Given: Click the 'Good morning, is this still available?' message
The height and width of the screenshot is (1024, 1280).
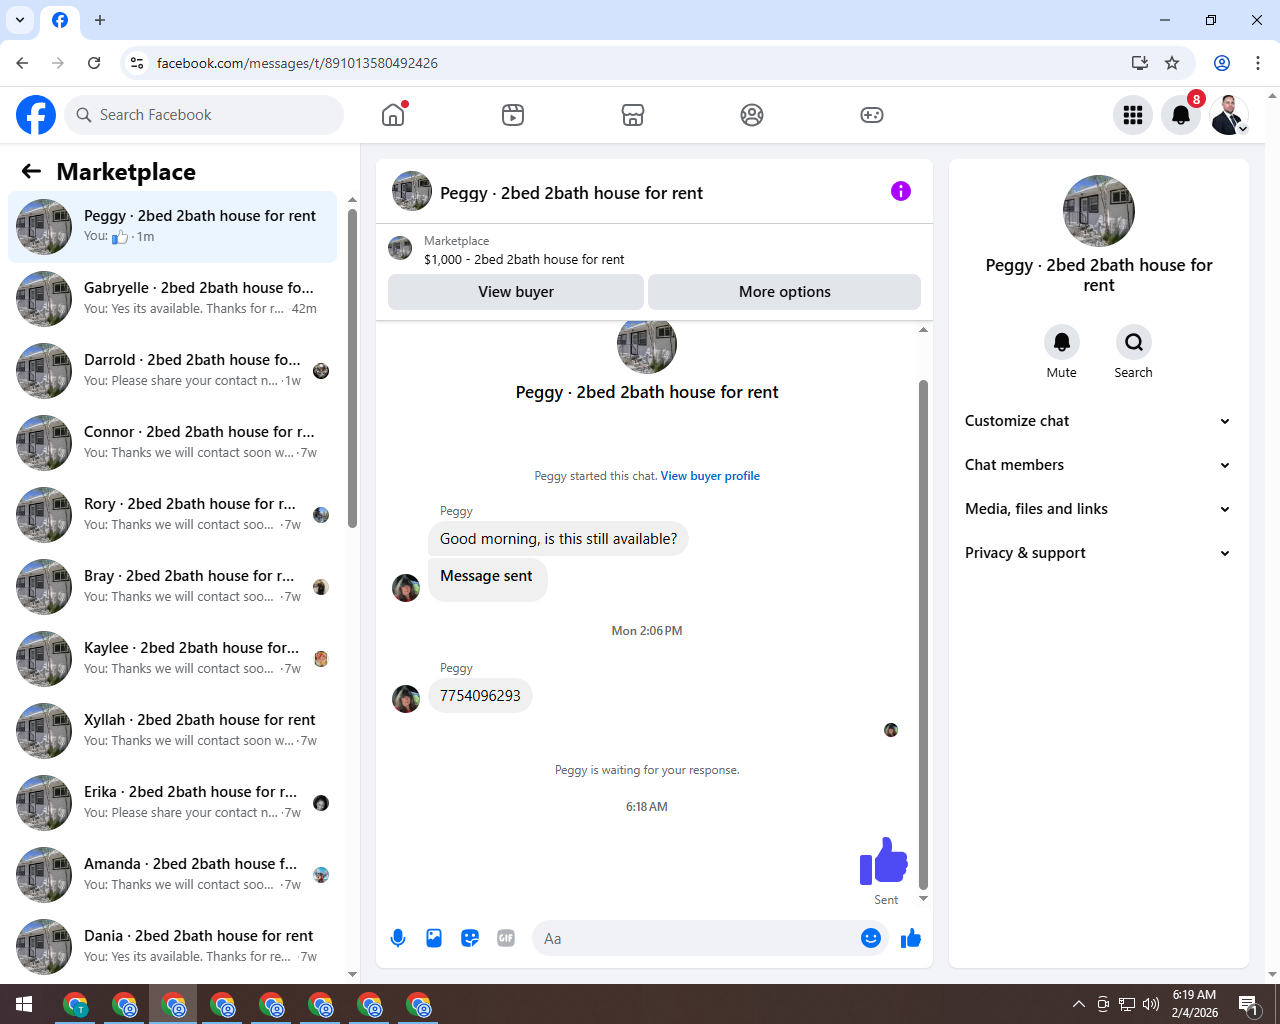Looking at the screenshot, I should (558, 539).
